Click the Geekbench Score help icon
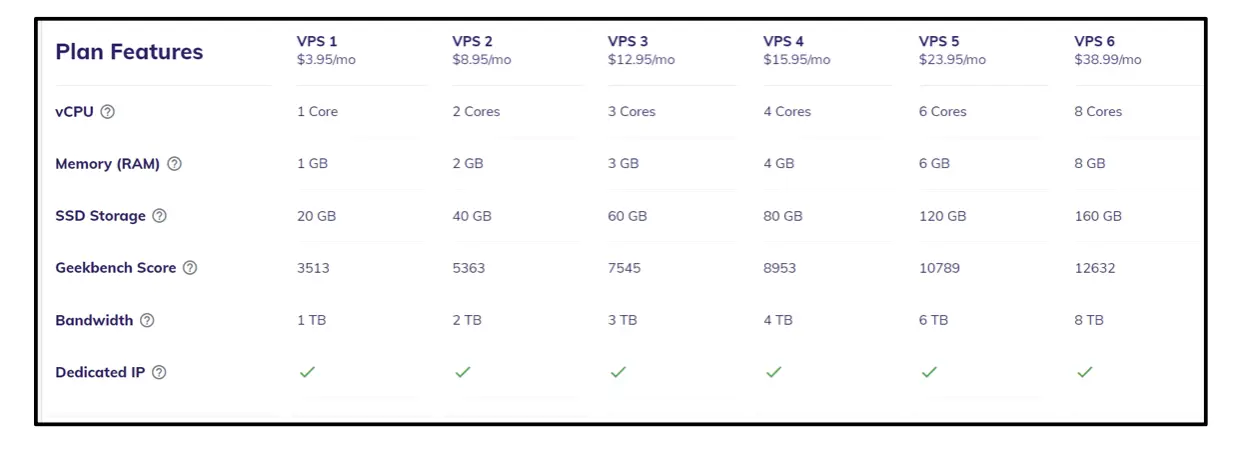This screenshot has width=1234, height=450. point(190,268)
